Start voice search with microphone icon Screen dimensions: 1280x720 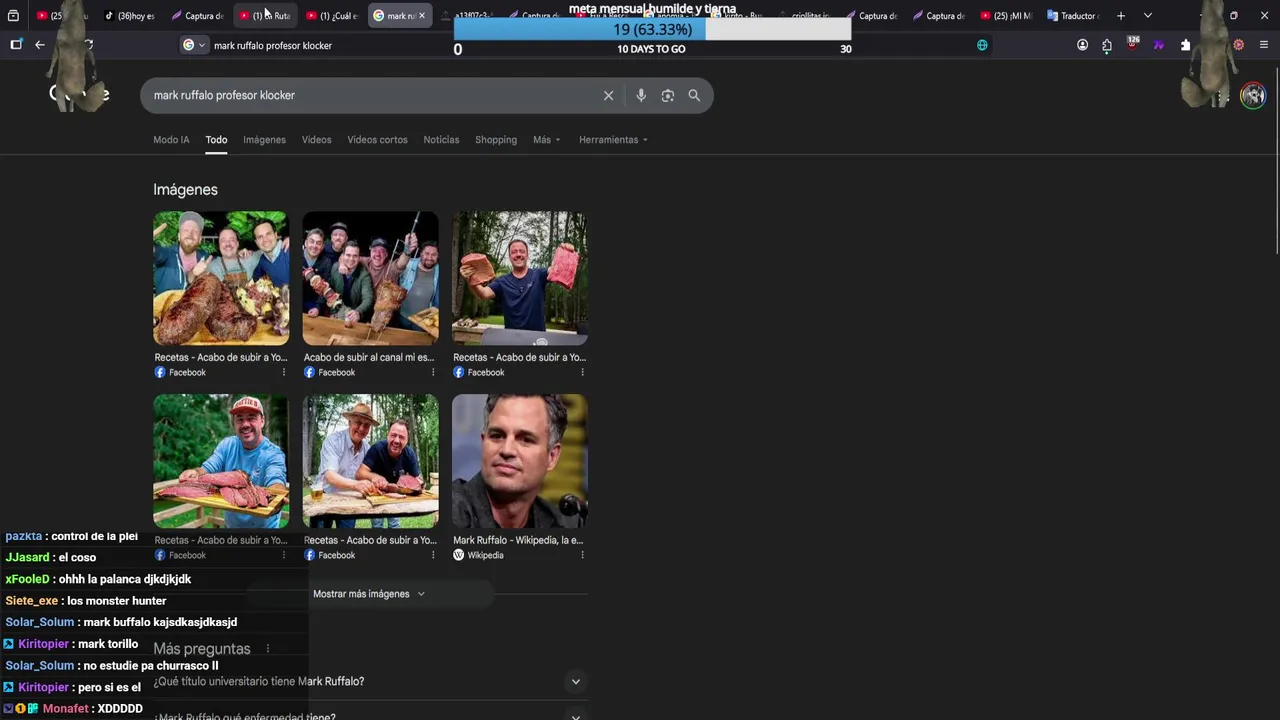coord(641,95)
